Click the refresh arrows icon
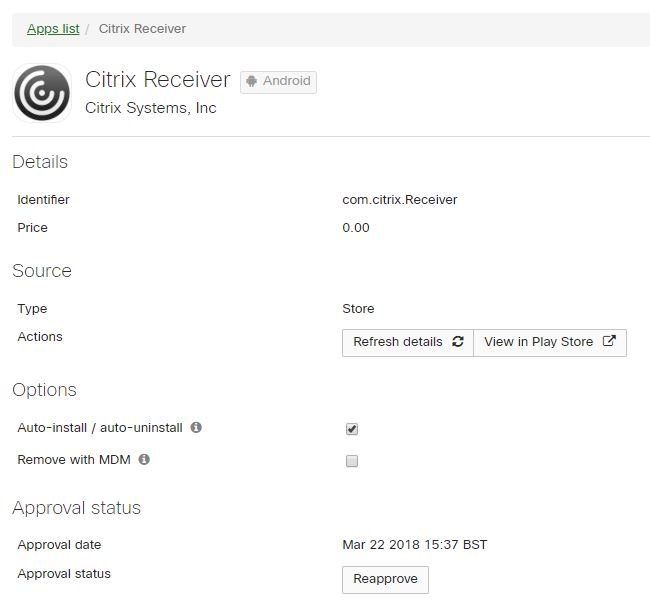This screenshot has width=650, height=615. [x=458, y=342]
